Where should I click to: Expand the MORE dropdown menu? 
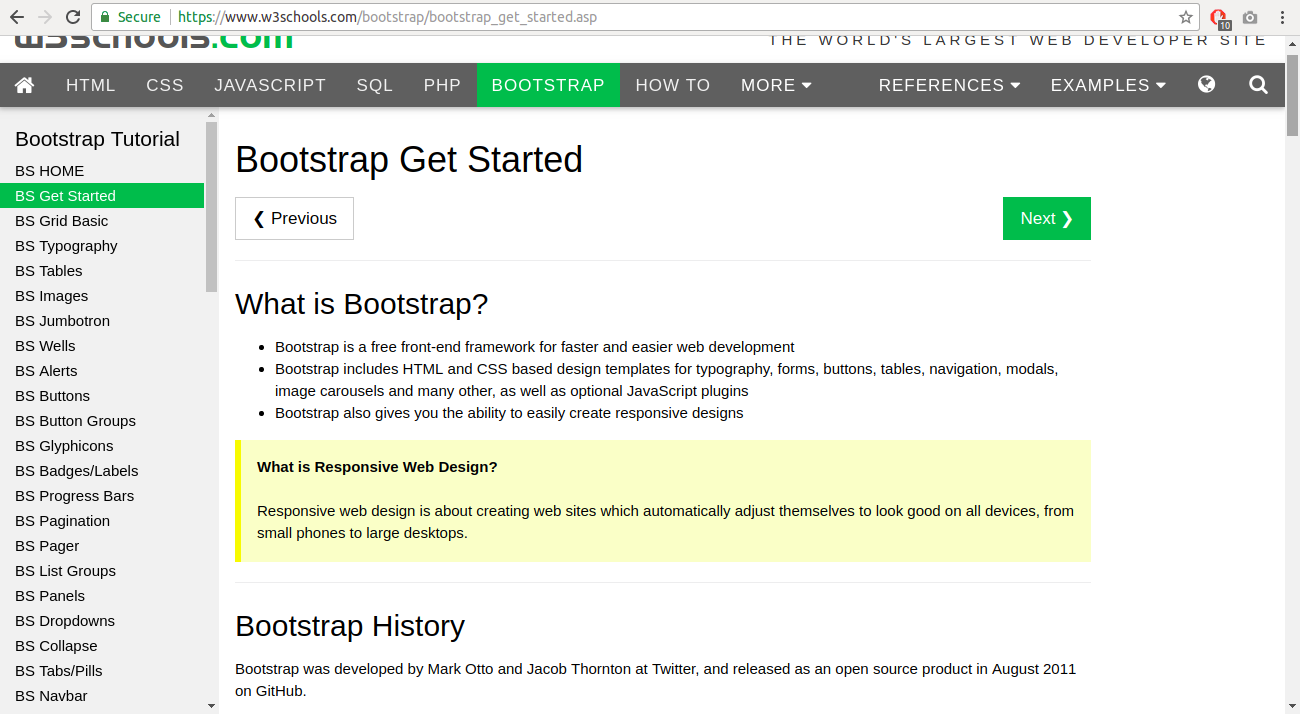point(776,85)
